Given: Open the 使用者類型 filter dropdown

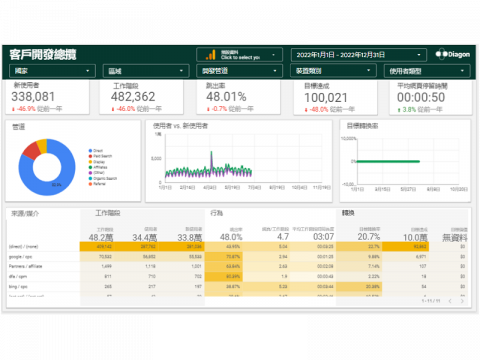Looking at the screenshot, I should pos(427,71).
